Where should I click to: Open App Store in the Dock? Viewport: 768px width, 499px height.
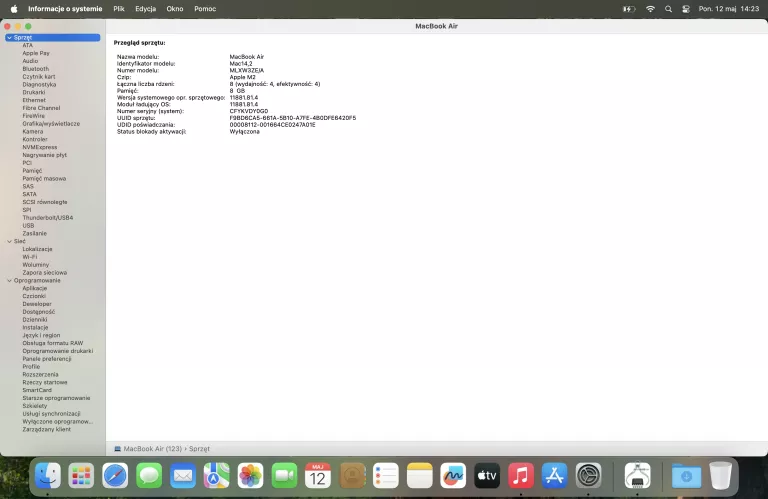(554, 475)
